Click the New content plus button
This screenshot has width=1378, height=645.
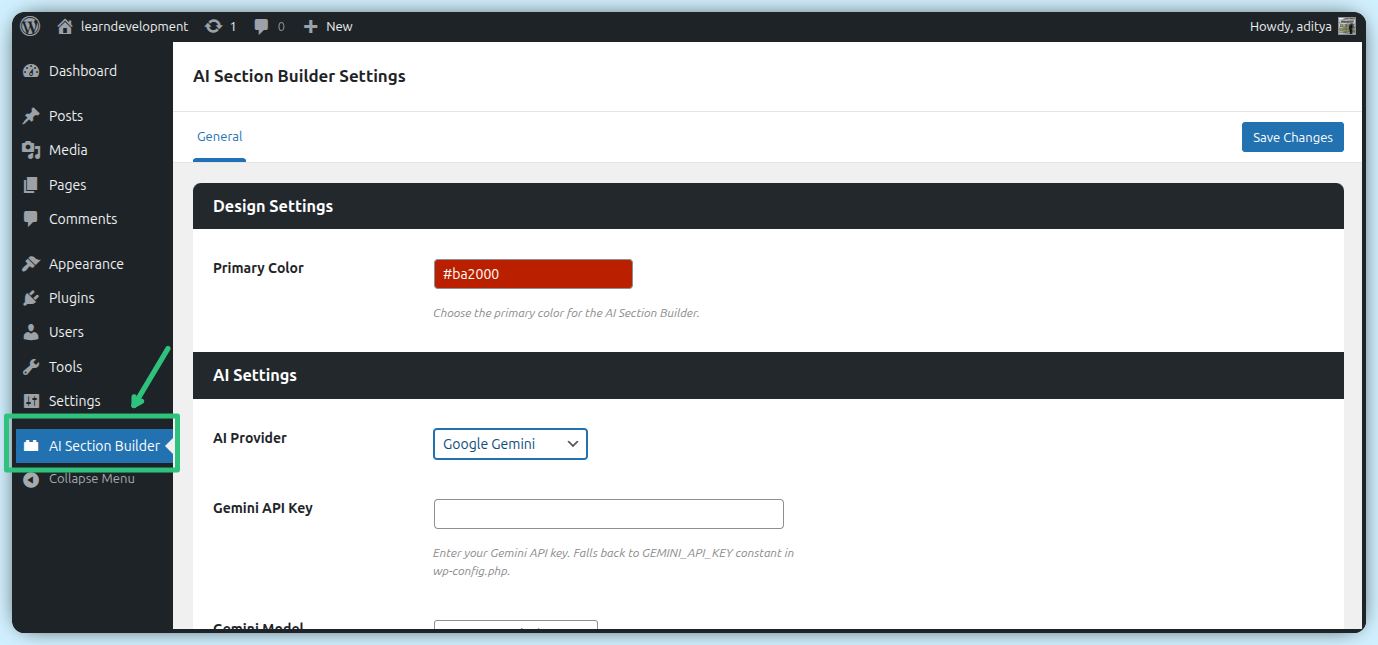point(327,27)
